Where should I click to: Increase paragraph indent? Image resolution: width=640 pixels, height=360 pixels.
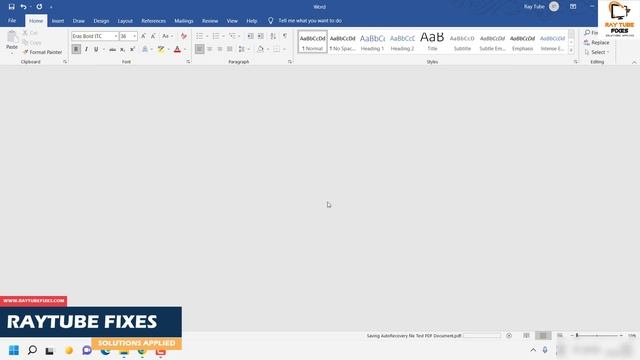tap(260, 36)
